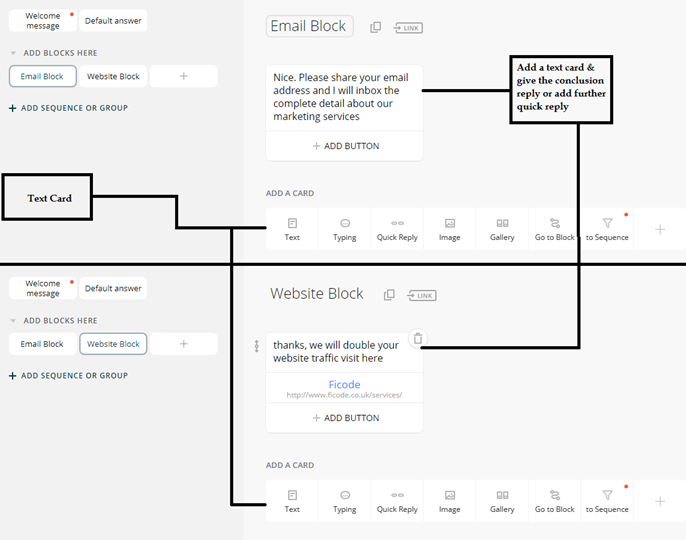Delete the website traffic text card via trash icon
The image size is (686, 540).
(x=418, y=339)
